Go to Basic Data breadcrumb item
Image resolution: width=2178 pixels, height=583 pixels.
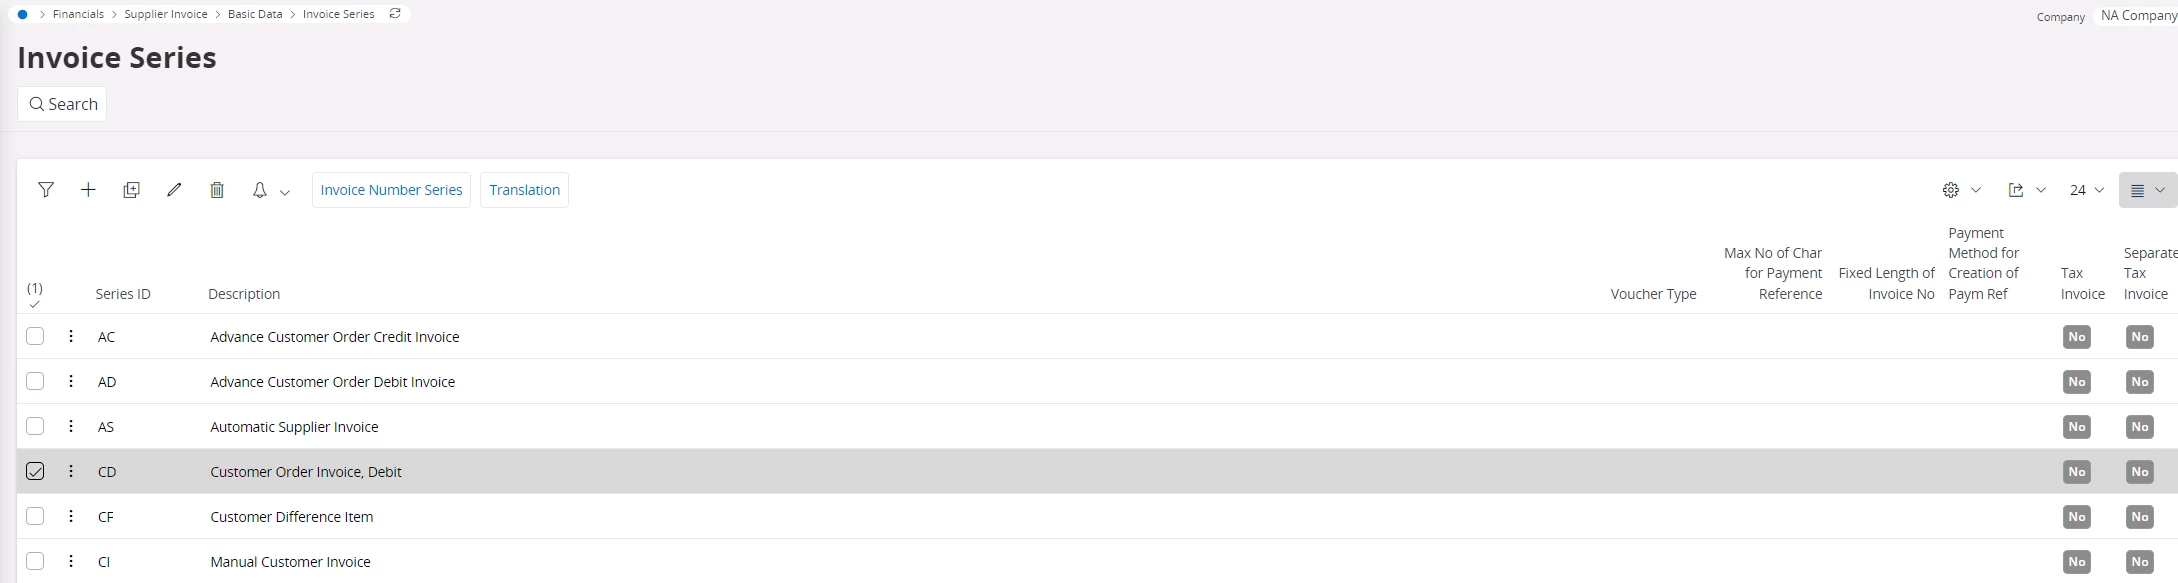click(255, 14)
